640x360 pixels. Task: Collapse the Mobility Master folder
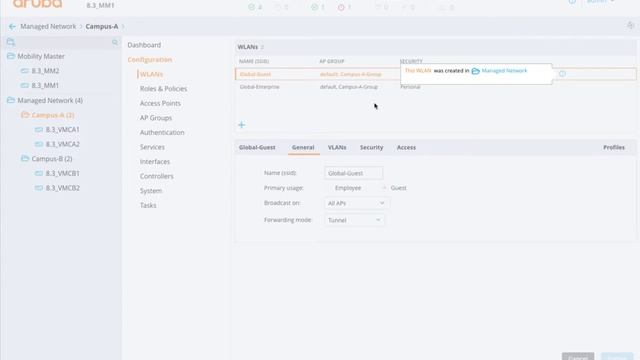pyautogui.click(x=11, y=56)
